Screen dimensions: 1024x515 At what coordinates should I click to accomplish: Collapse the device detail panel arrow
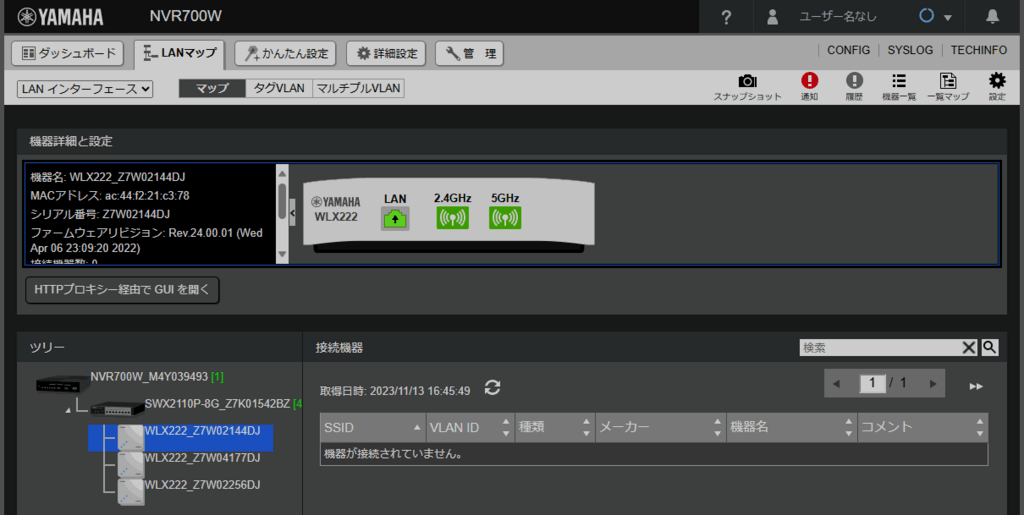coord(292,213)
